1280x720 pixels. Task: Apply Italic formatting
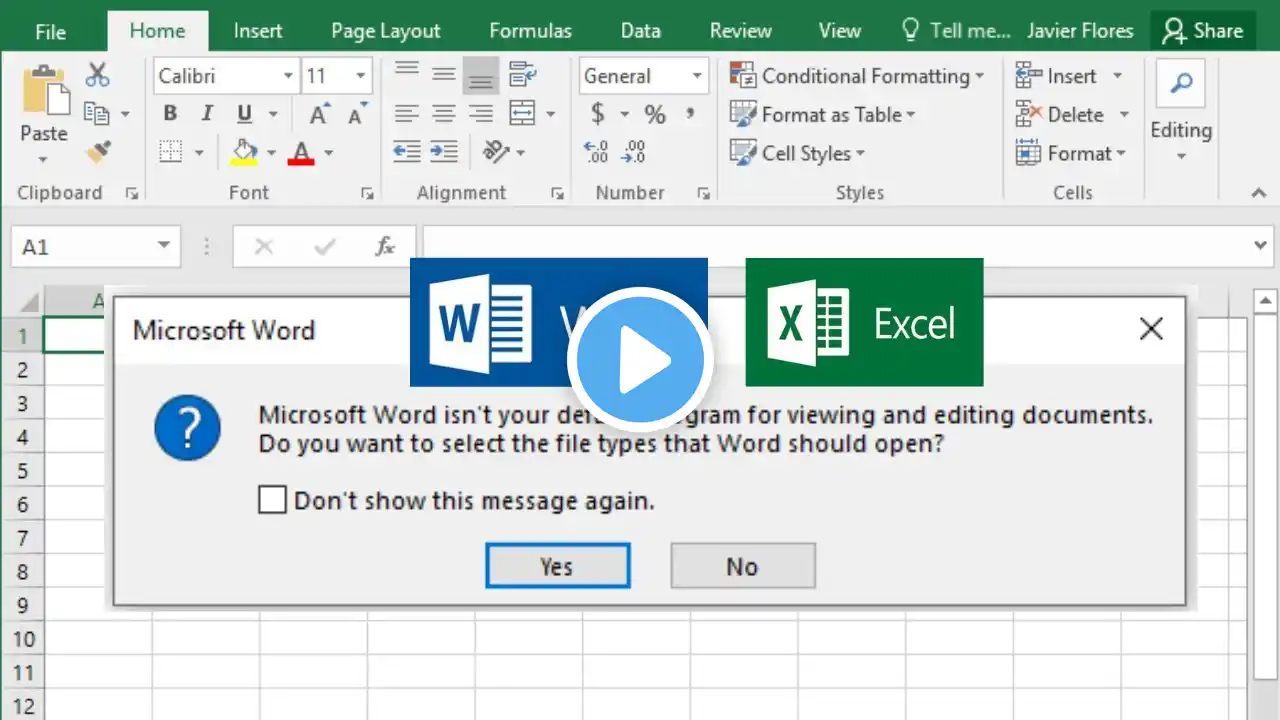tap(207, 114)
